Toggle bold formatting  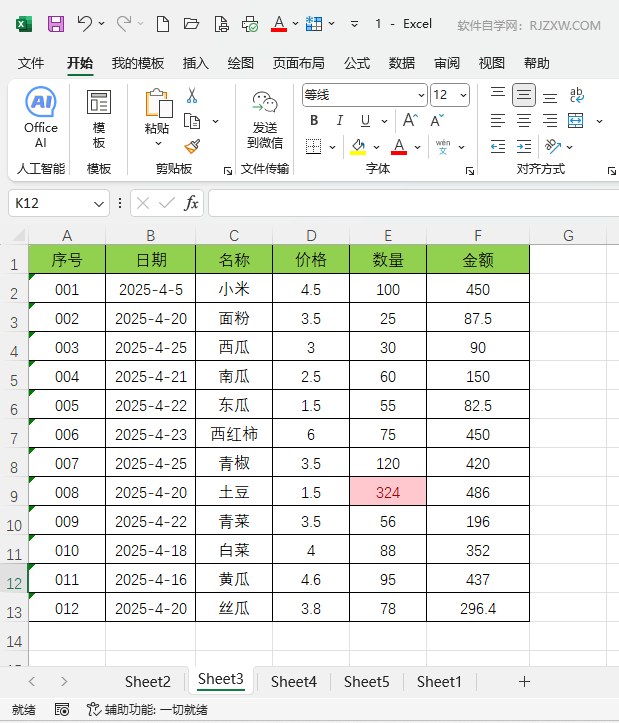click(314, 121)
